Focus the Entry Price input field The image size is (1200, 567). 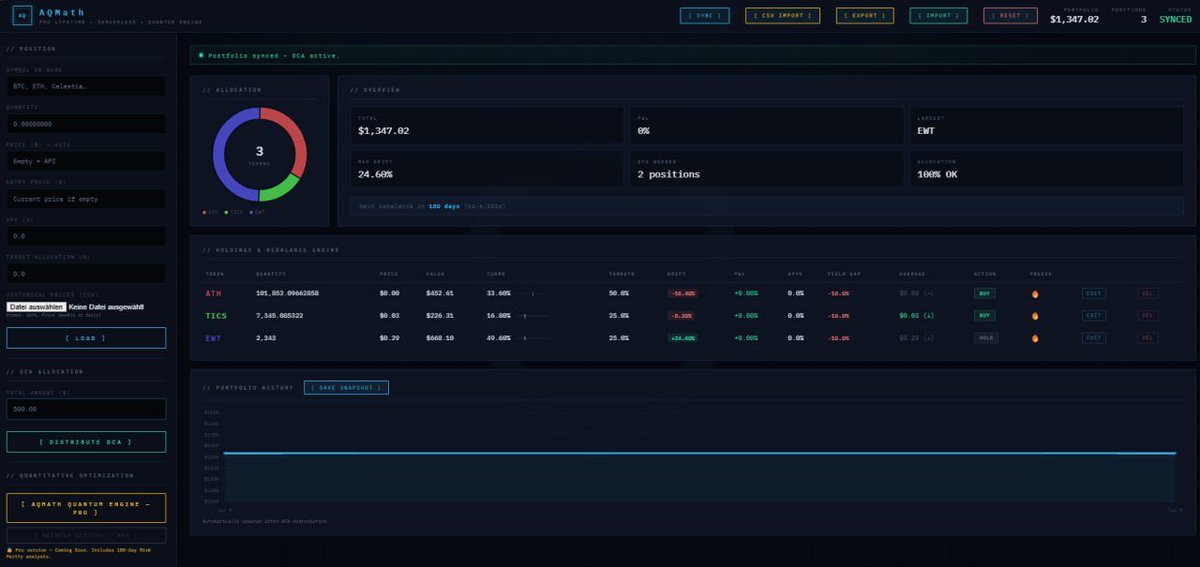[86, 199]
